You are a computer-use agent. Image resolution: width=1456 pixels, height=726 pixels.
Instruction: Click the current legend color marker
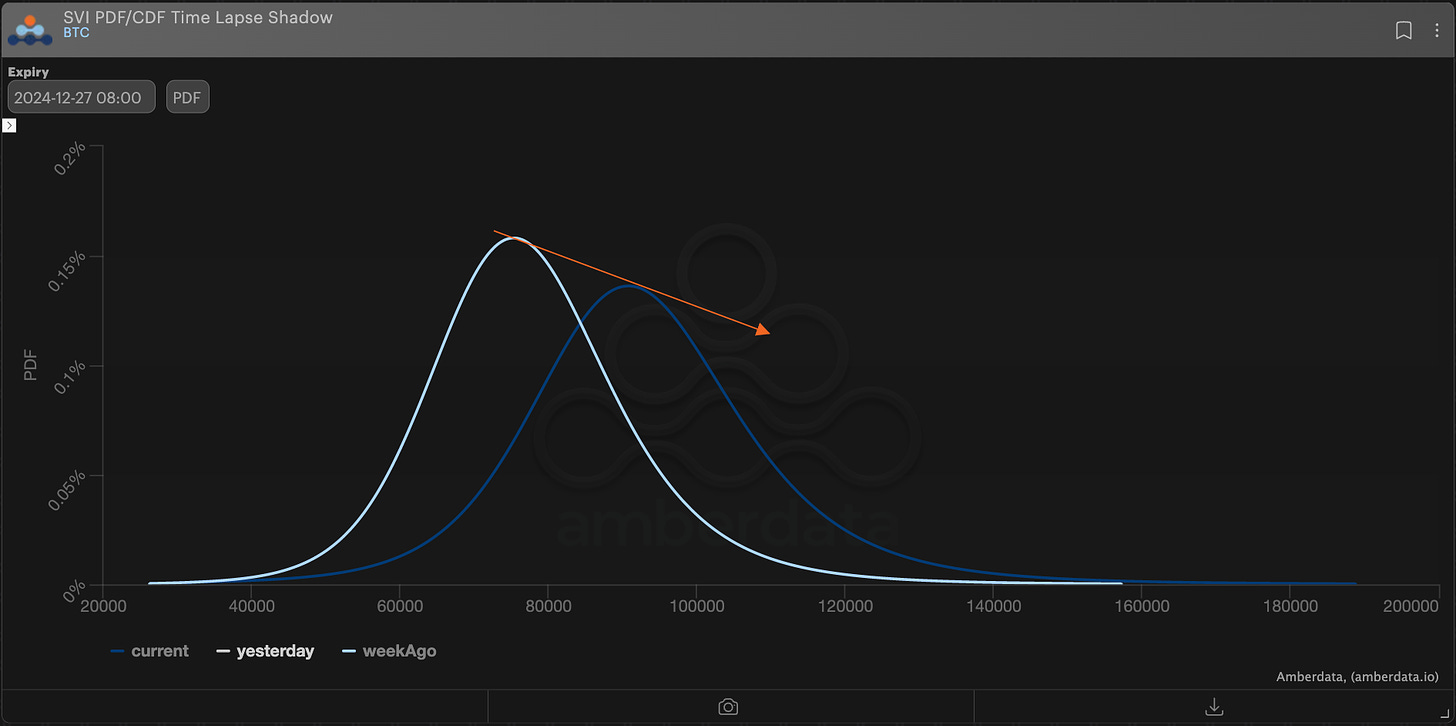117,651
